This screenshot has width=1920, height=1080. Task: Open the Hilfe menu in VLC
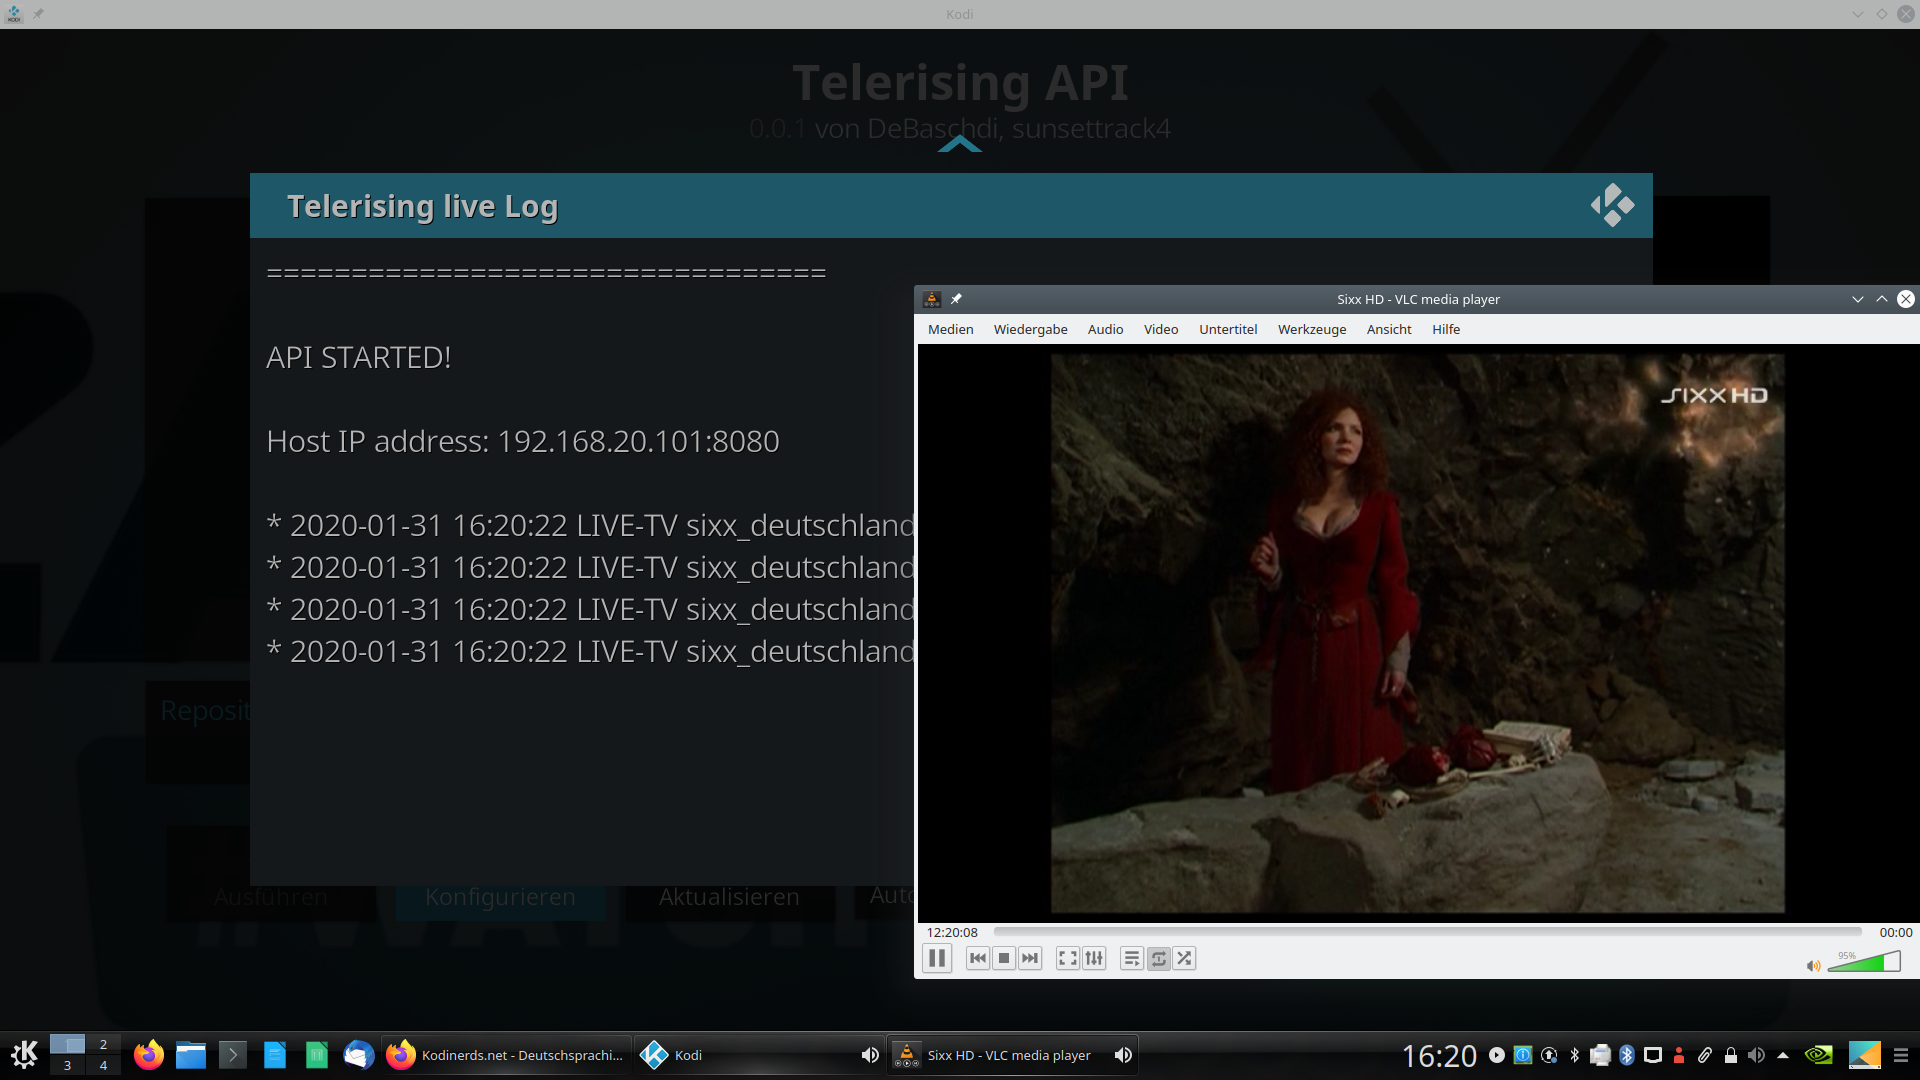click(1446, 329)
